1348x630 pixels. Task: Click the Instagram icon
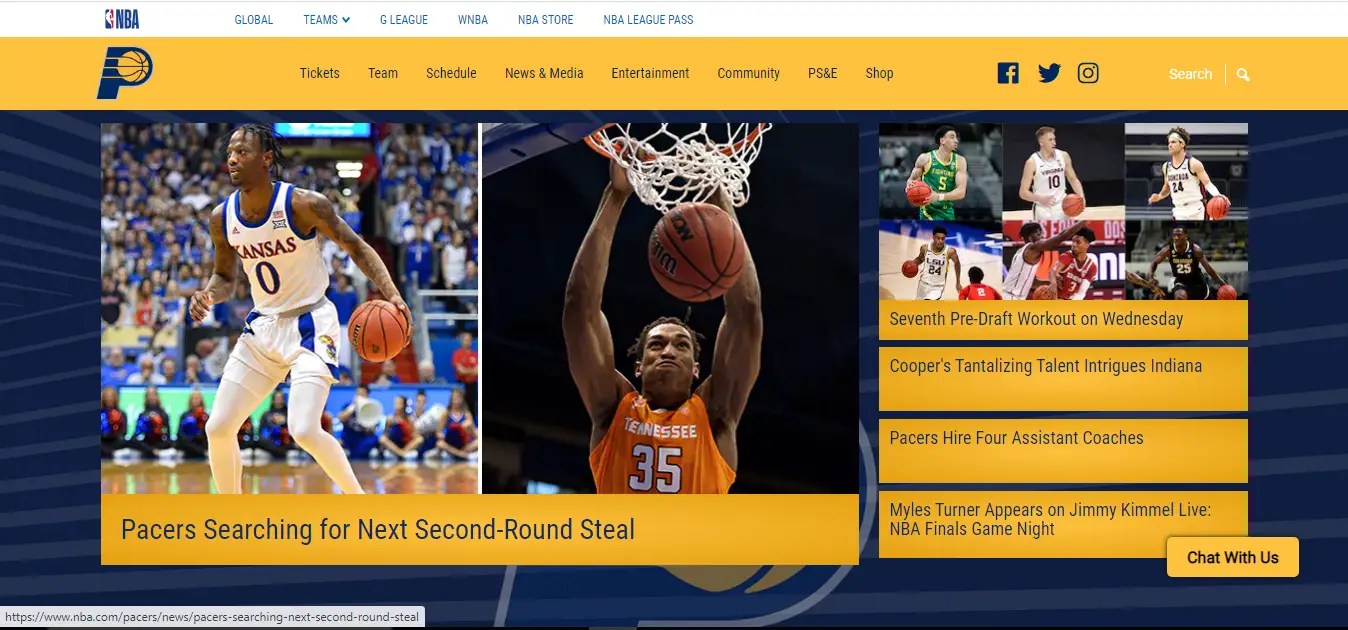(x=1088, y=72)
